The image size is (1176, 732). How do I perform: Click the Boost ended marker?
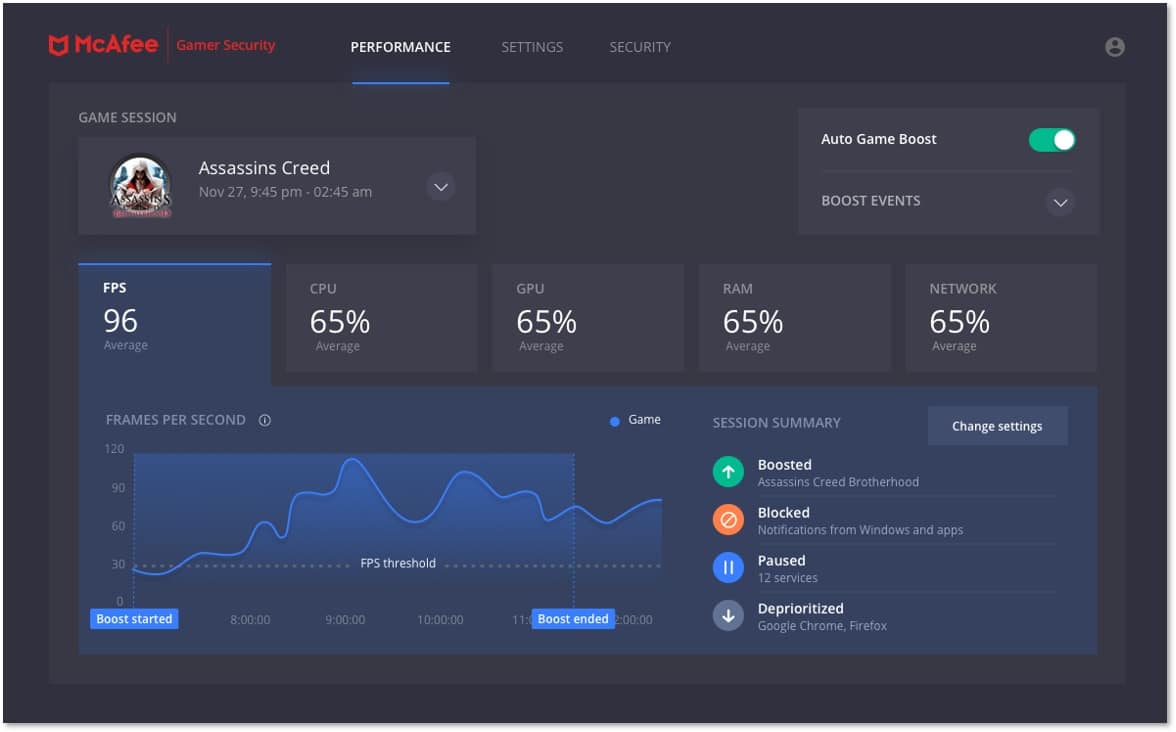[x=573, y=619]
